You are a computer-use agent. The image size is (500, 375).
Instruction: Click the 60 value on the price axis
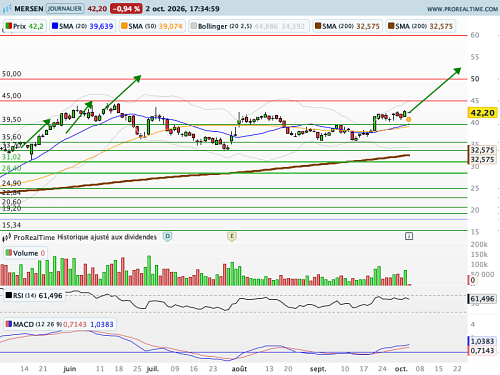pyautogui.click(x=475, y=35)
